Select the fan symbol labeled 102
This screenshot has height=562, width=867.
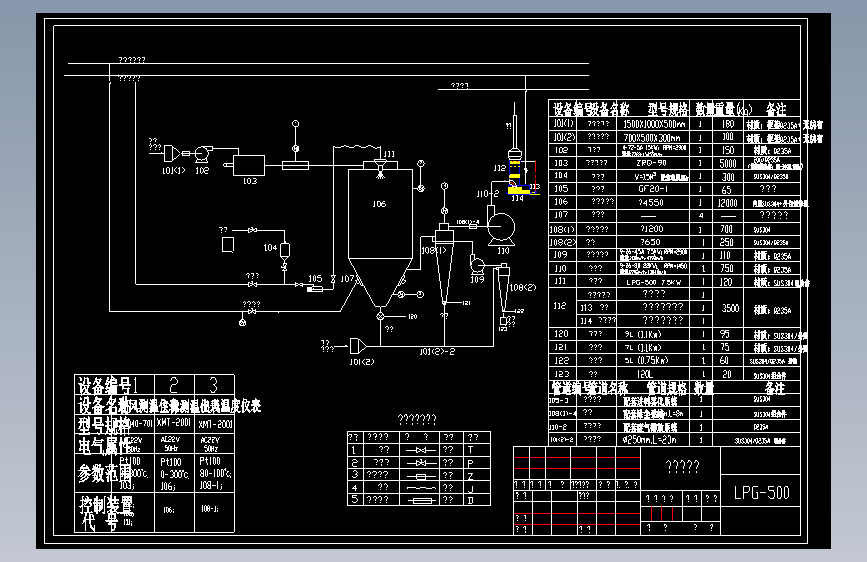point(203,153)
